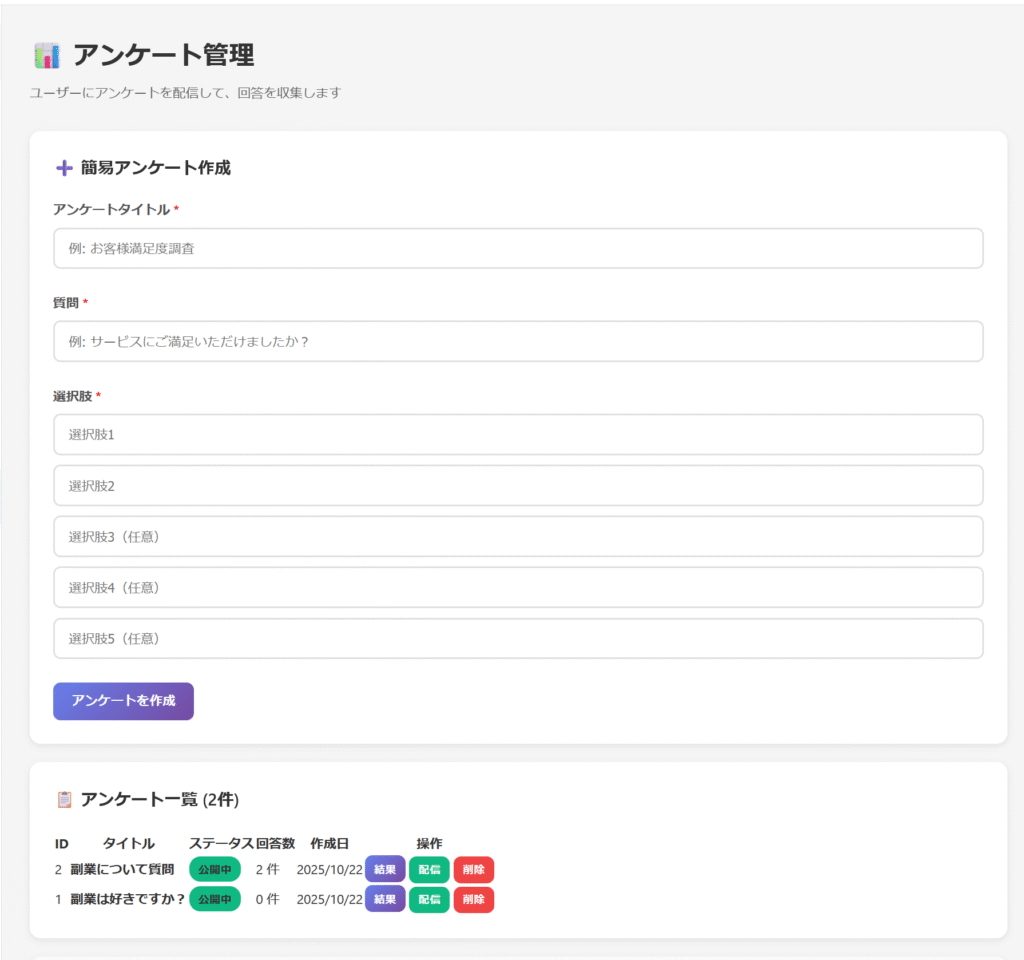Screen dimensions: 1024x960
Task: Select the optional 選択肢5 field
Action: click(518, 639)
